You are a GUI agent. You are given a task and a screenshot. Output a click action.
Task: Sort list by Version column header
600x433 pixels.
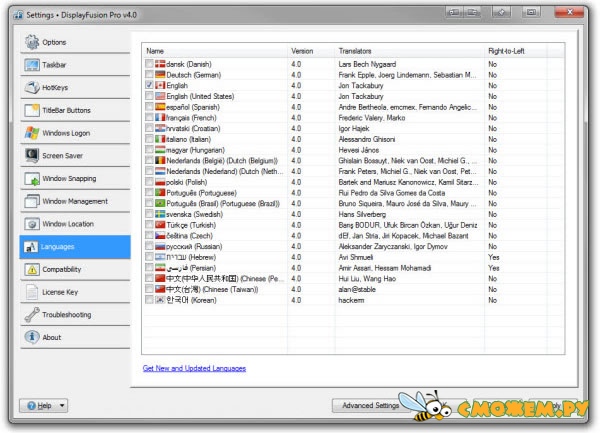pyautogui.click(x=311, y=51)
